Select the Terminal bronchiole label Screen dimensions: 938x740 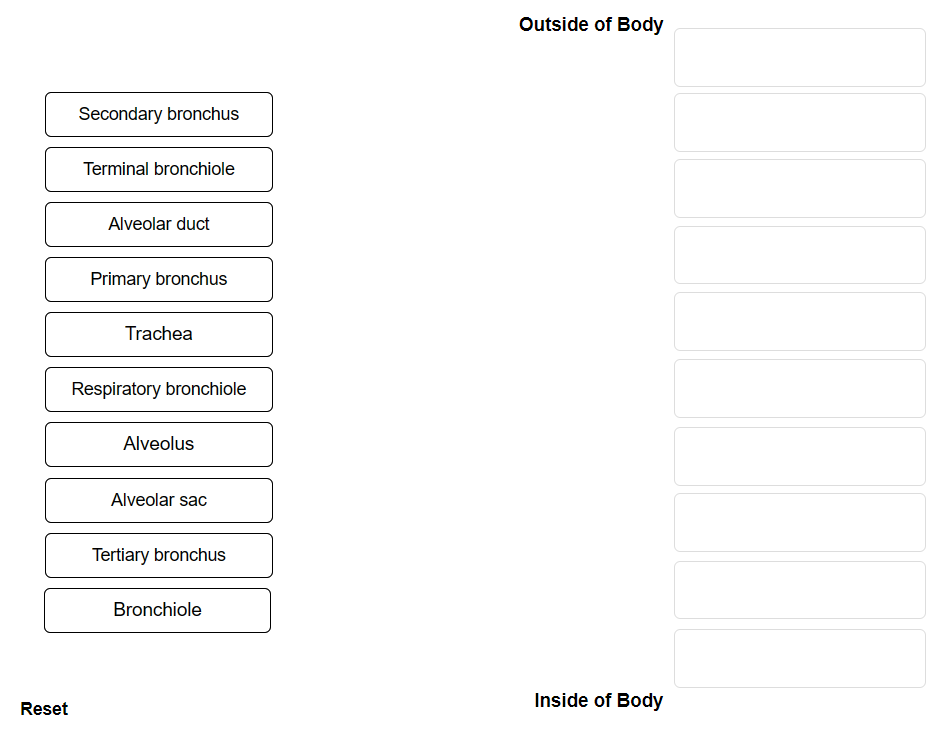pyautogui.click(x=158, y=169)
